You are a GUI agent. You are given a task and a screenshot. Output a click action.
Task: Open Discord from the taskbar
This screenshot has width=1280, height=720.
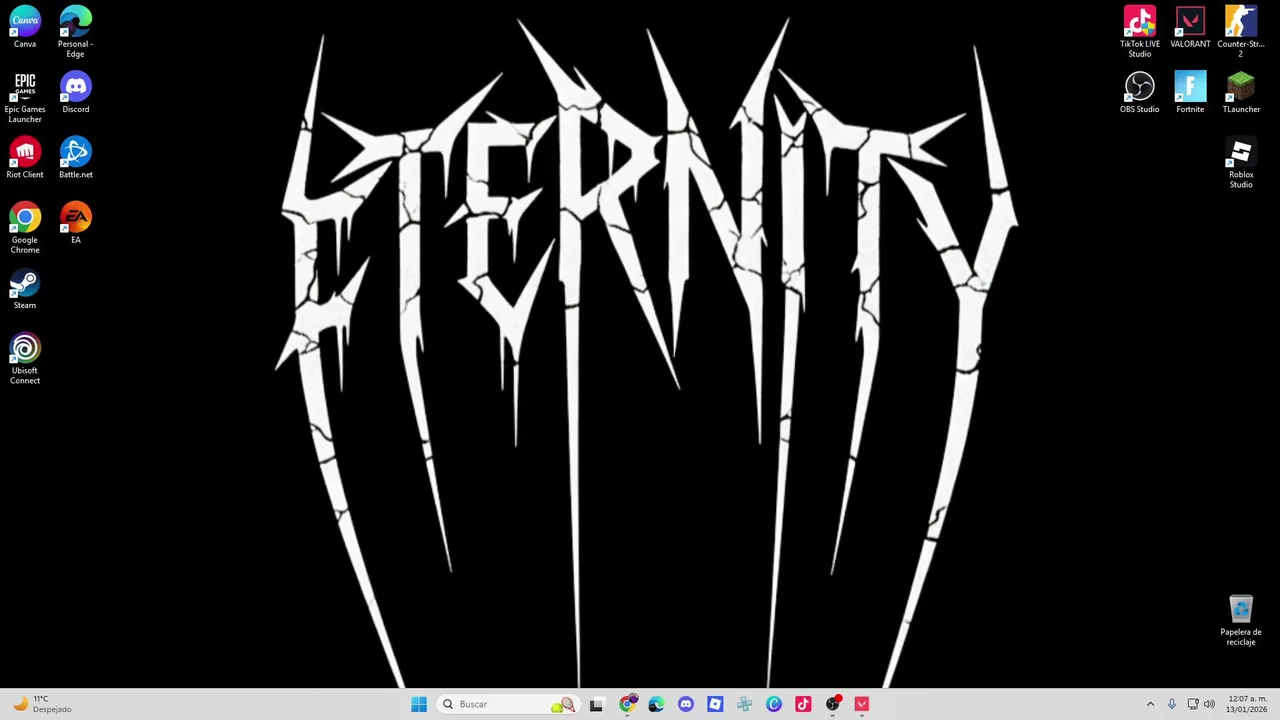(x=685, y=704)
